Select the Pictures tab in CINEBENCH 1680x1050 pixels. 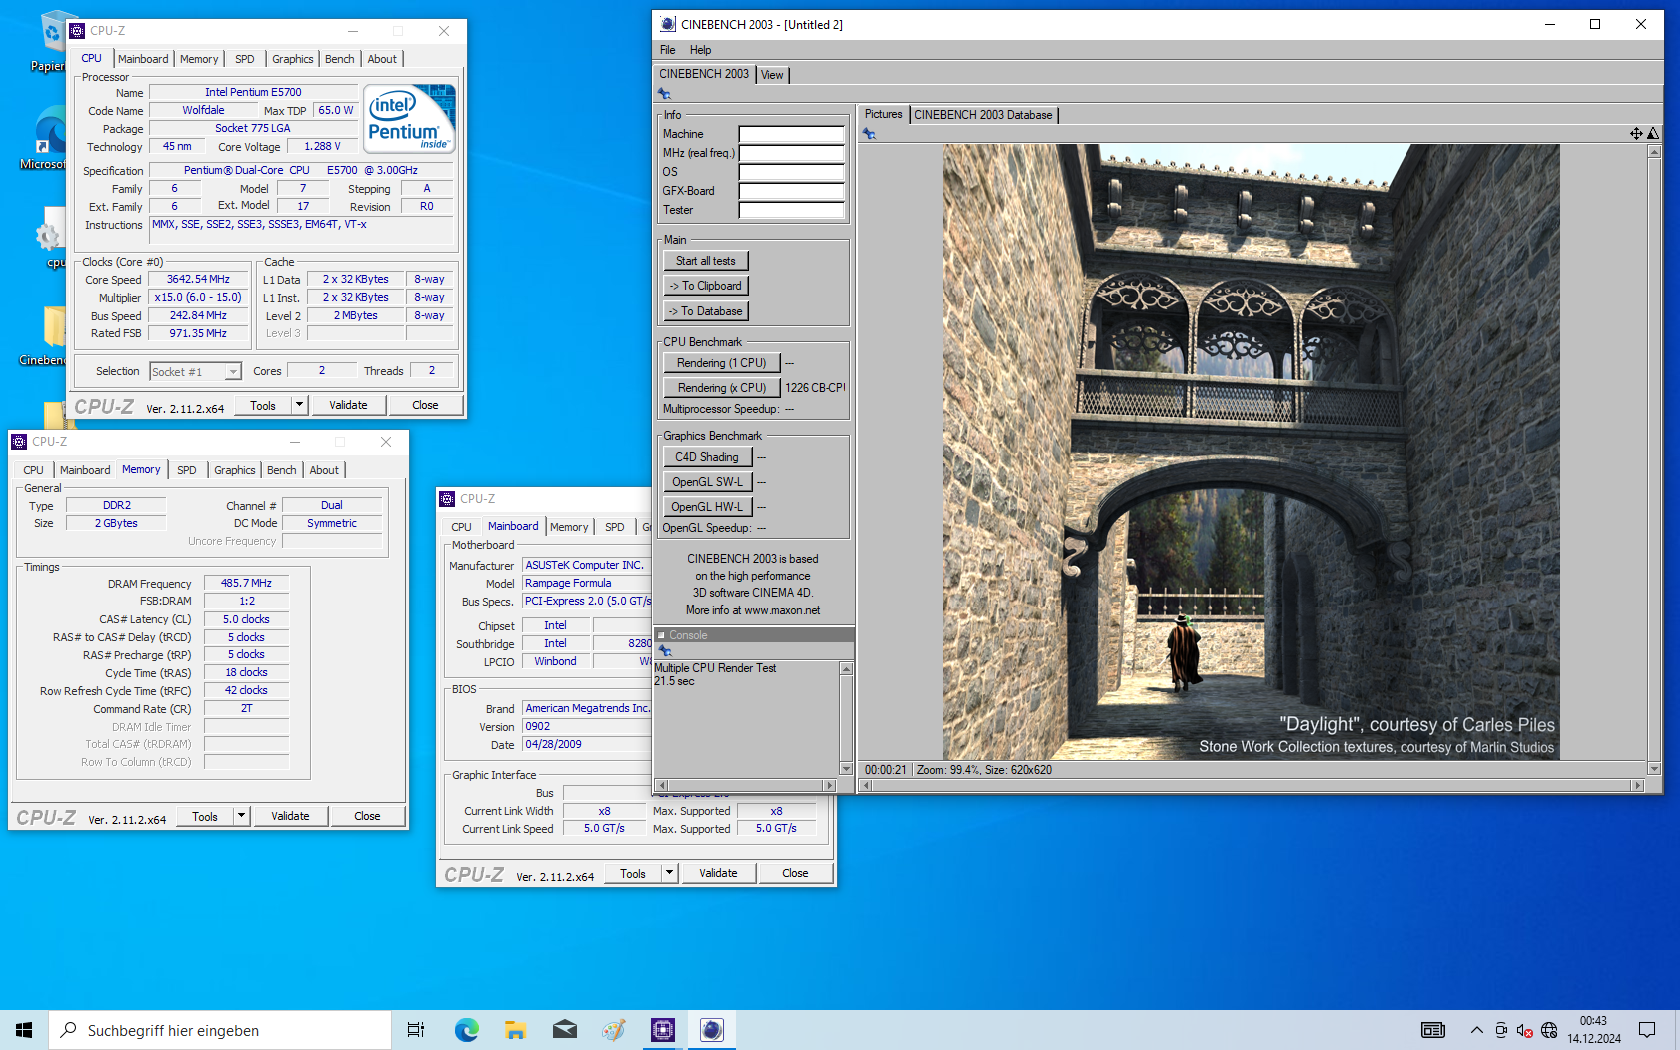(x=883, y=114)
